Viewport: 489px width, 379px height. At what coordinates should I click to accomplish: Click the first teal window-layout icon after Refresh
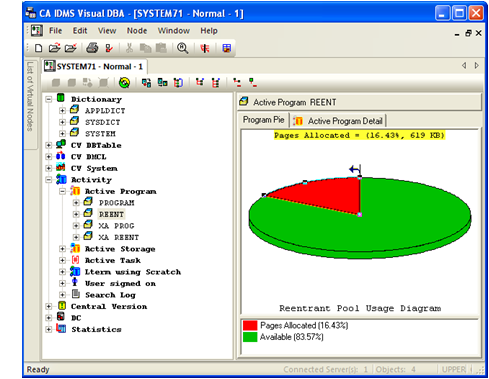pyautogui.click(x=146, y=83)
